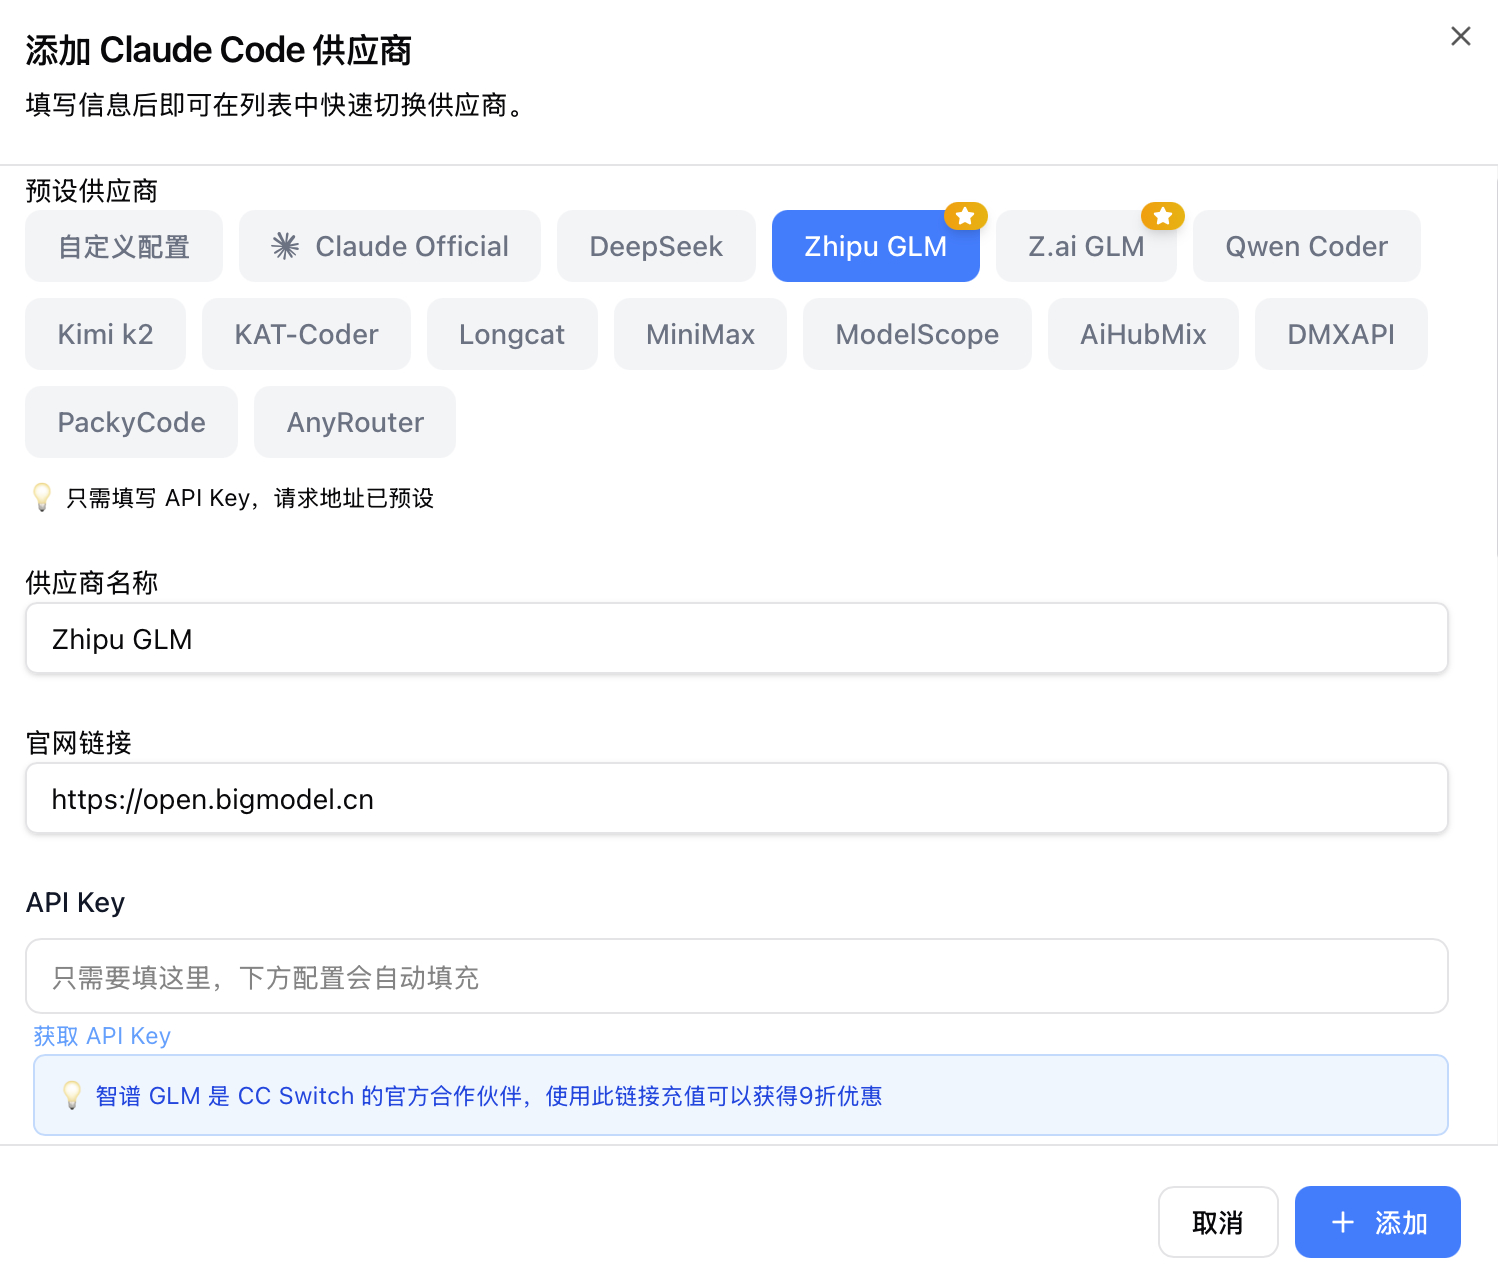This screenshot has width=1498, height=1278.
Task: Select the DeepSeek preset provider
Action: click(x=656, y=246)
